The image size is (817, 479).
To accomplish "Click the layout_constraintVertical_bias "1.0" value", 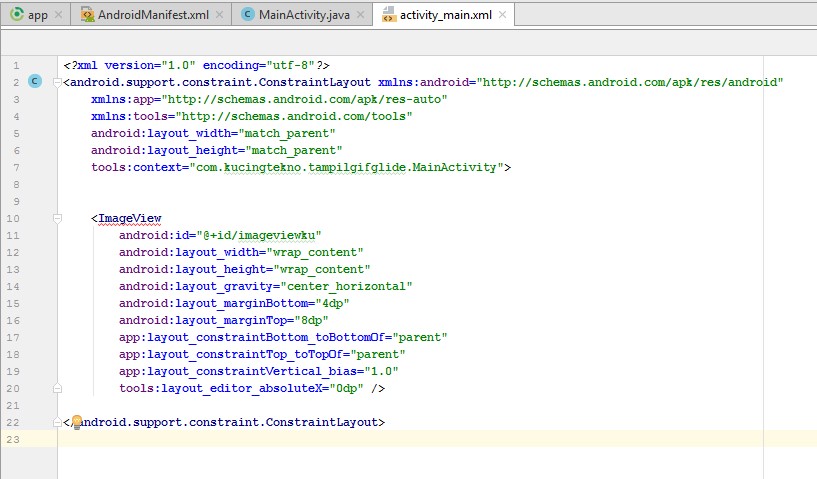I will 381,371.
